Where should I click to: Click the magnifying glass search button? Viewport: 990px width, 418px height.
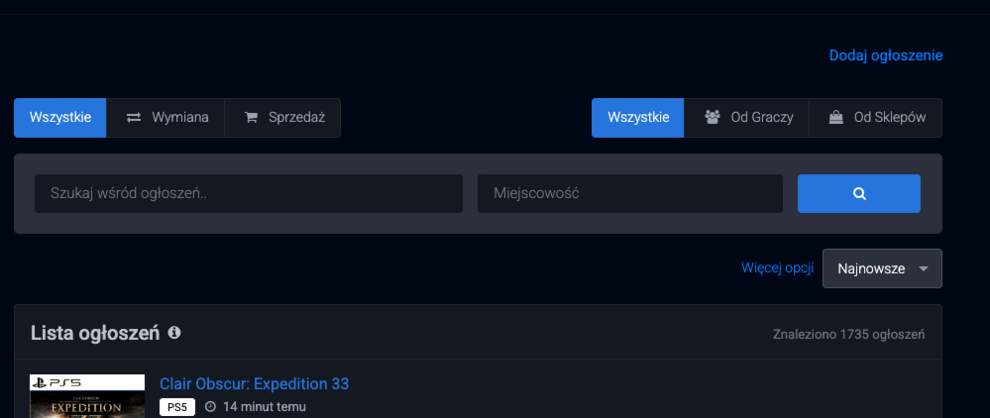(858, 194)
